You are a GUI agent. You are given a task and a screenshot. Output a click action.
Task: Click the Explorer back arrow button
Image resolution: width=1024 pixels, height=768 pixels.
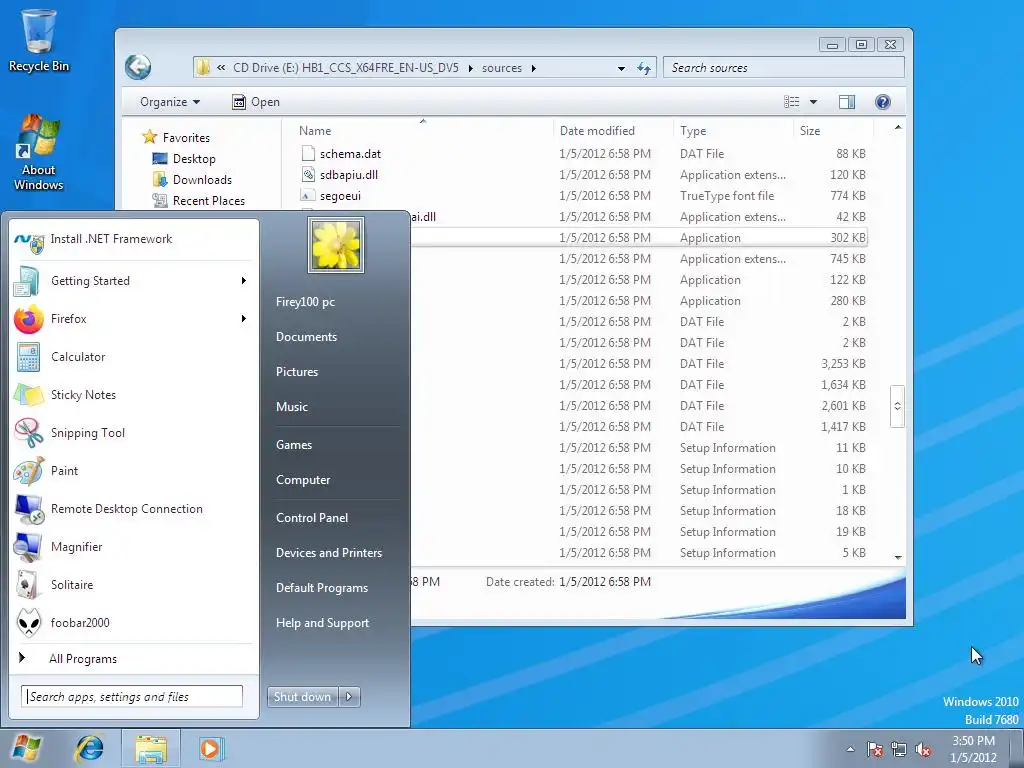tap(138, 67)
